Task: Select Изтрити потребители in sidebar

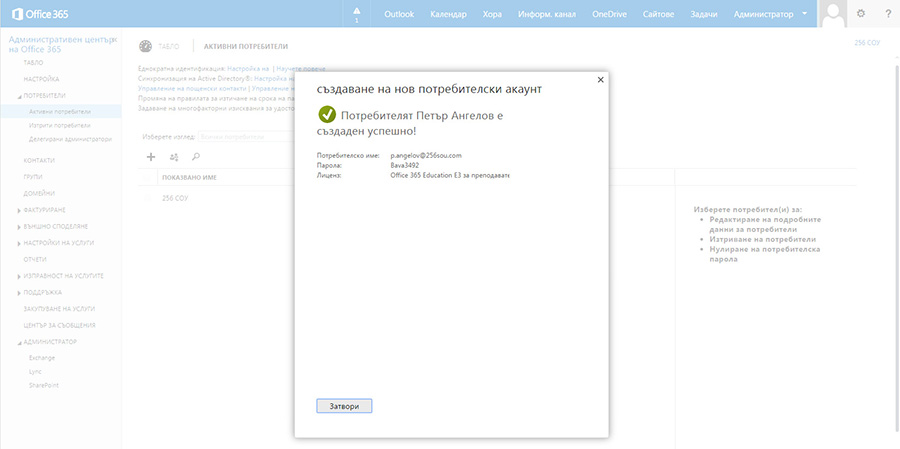Action: pyautogui.click(x=60, y=125)
